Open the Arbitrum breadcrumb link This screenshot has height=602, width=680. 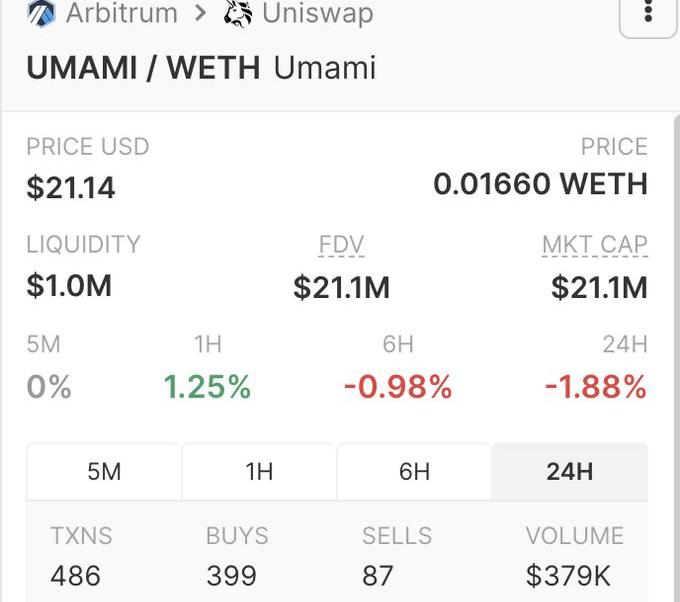121,13
